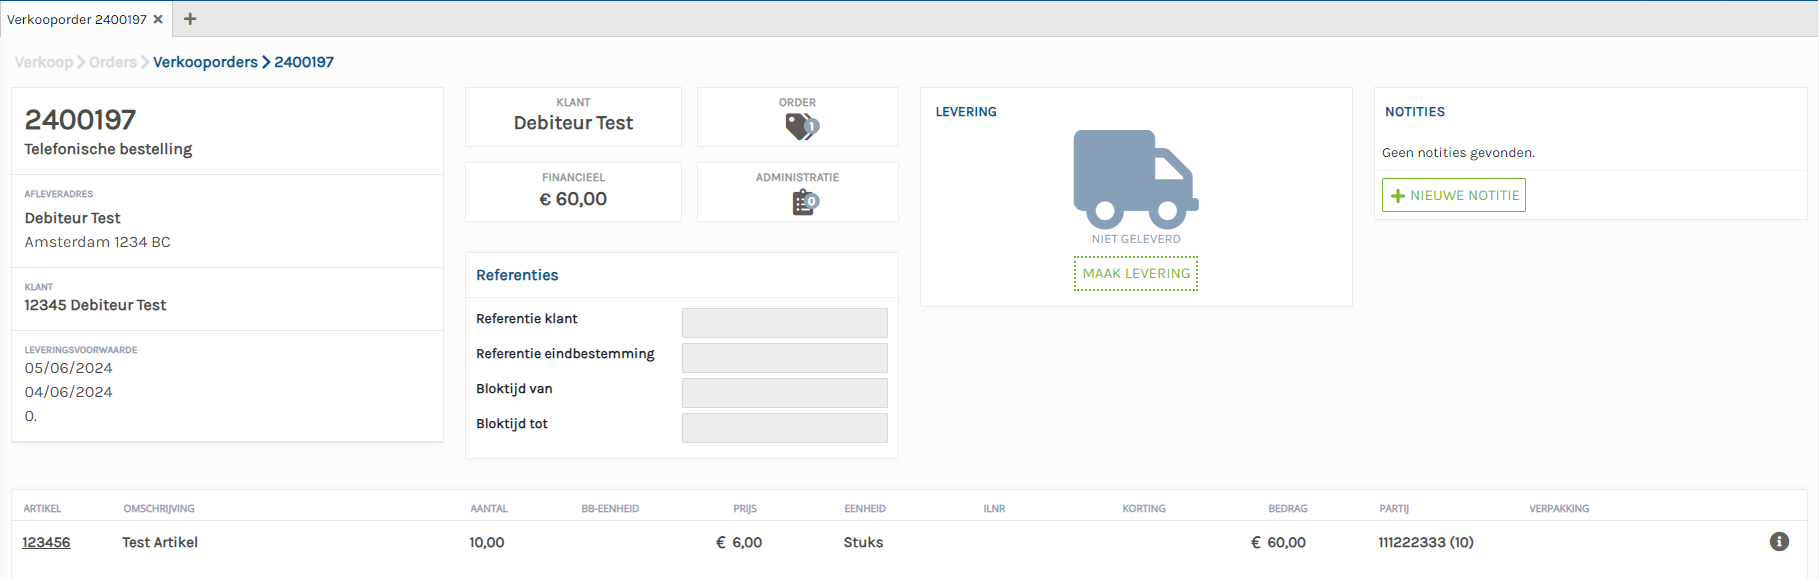The height and width of the screenshot is (579, 1819).
Task: Go to Verkooporders breadcrumb
Action: pyautogui.click(x=205, y=62)
